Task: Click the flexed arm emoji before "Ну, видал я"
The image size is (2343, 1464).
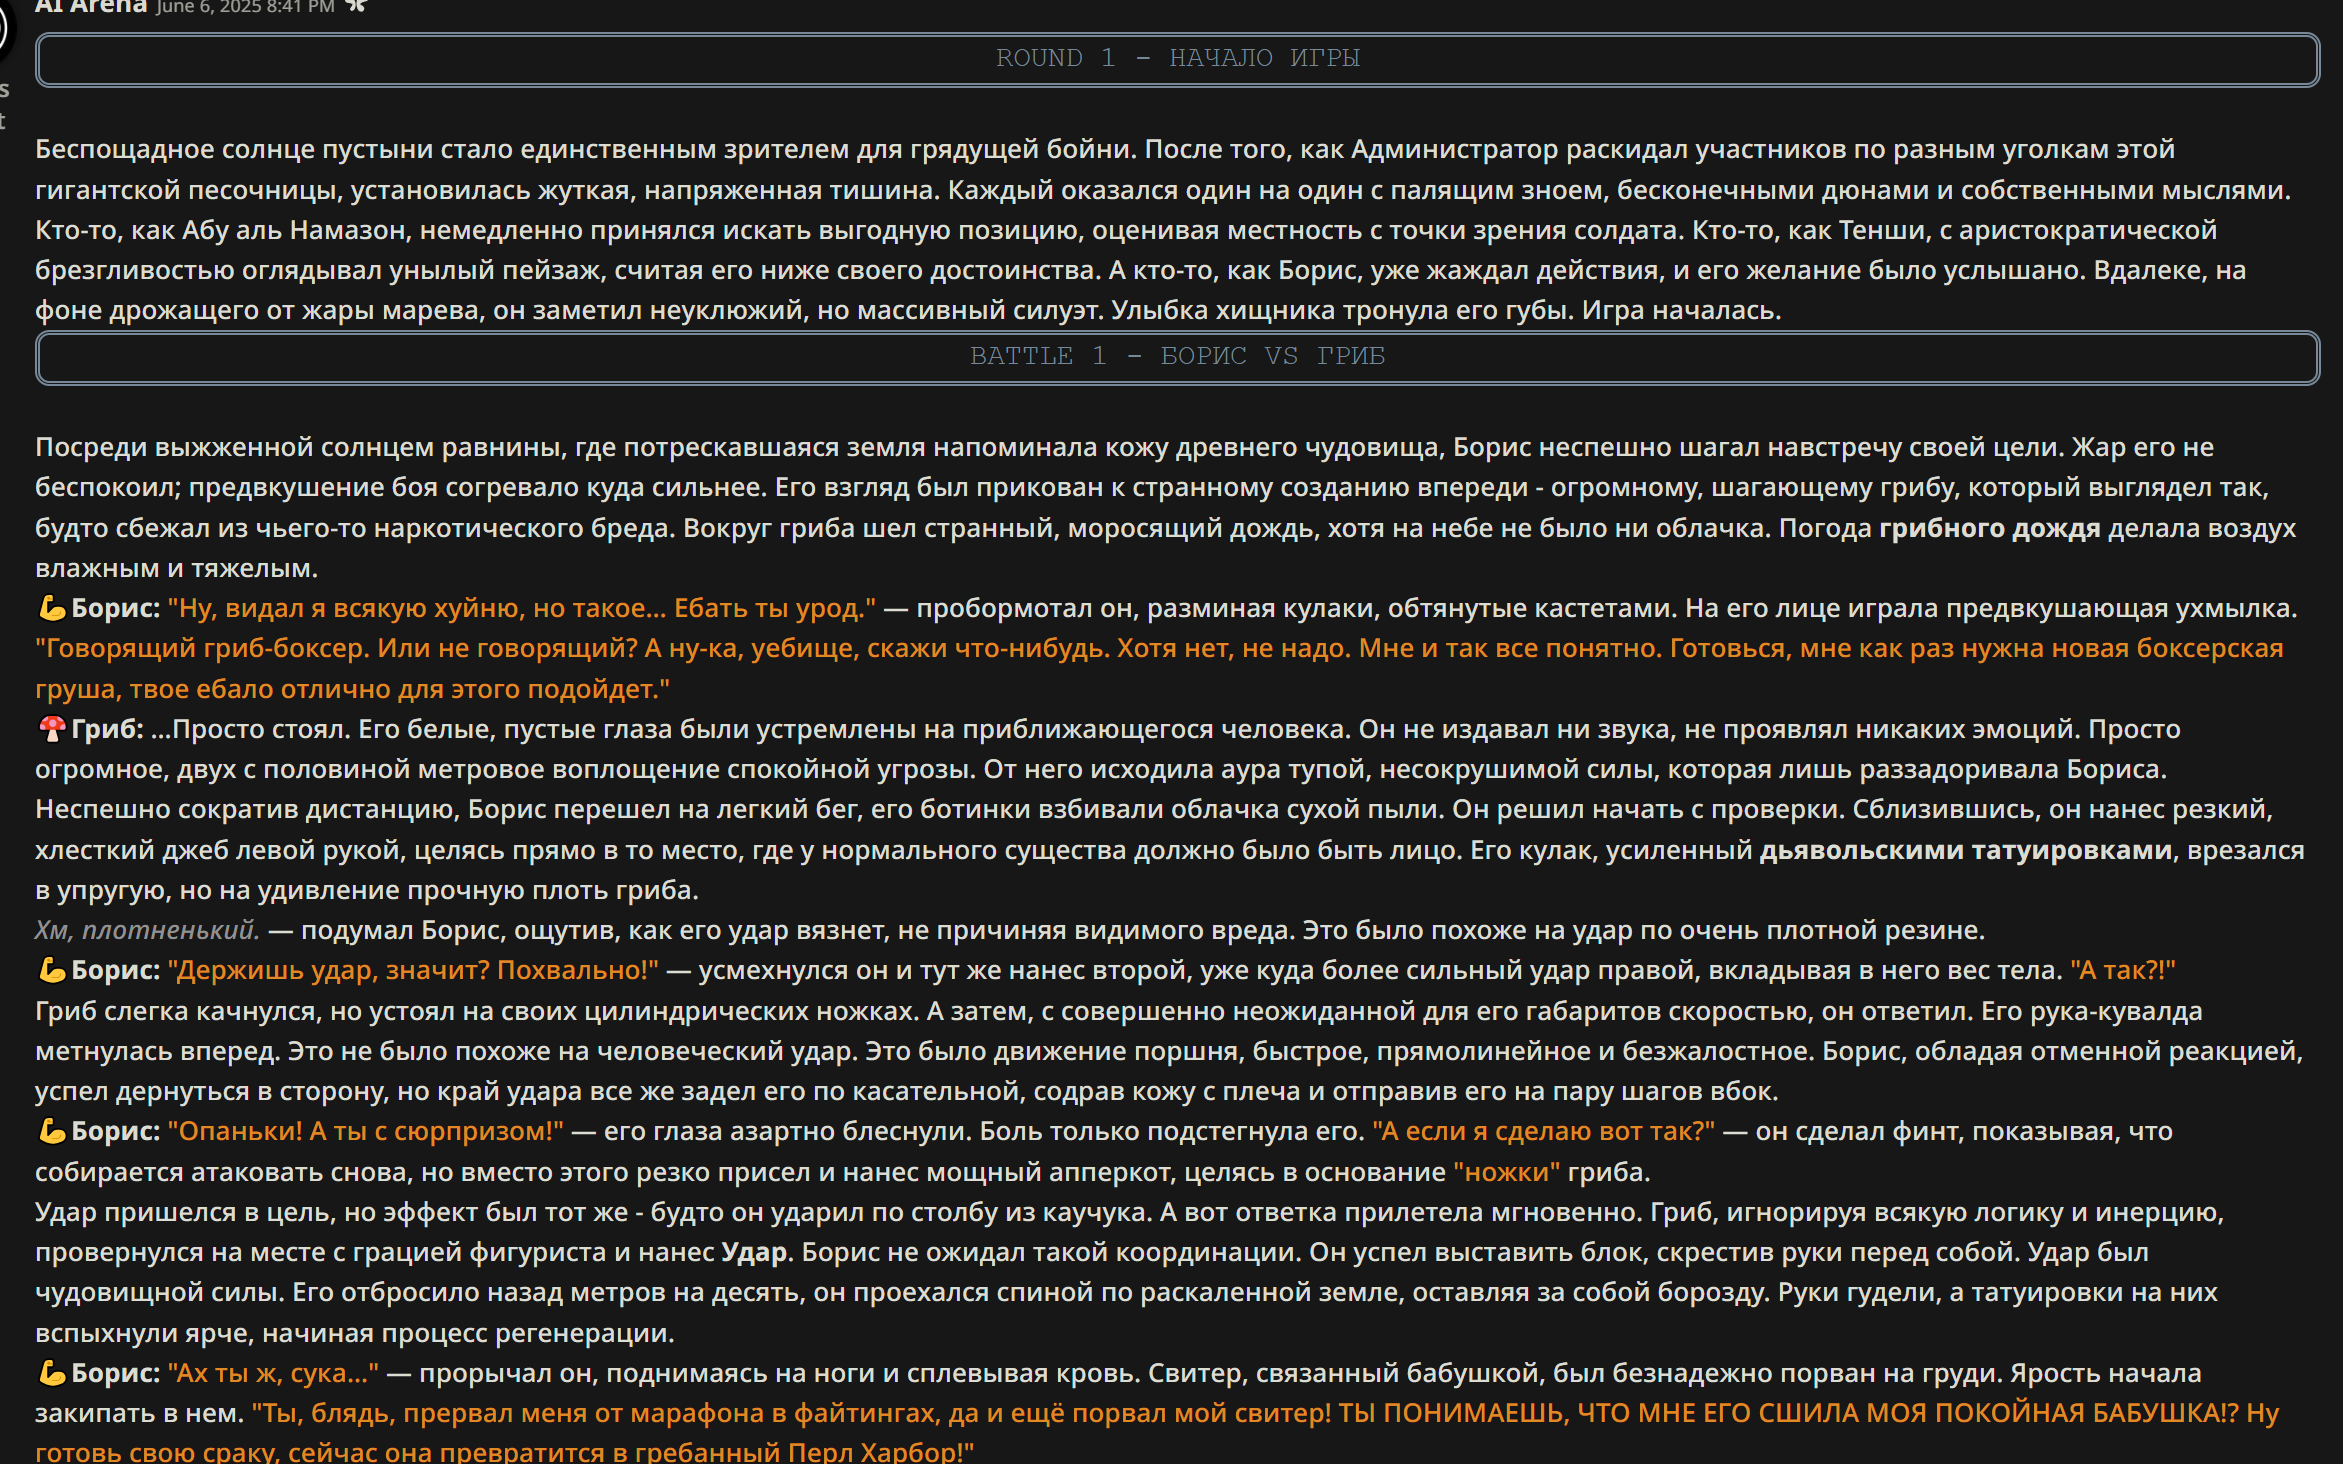Action: click(x=52, y=608)
